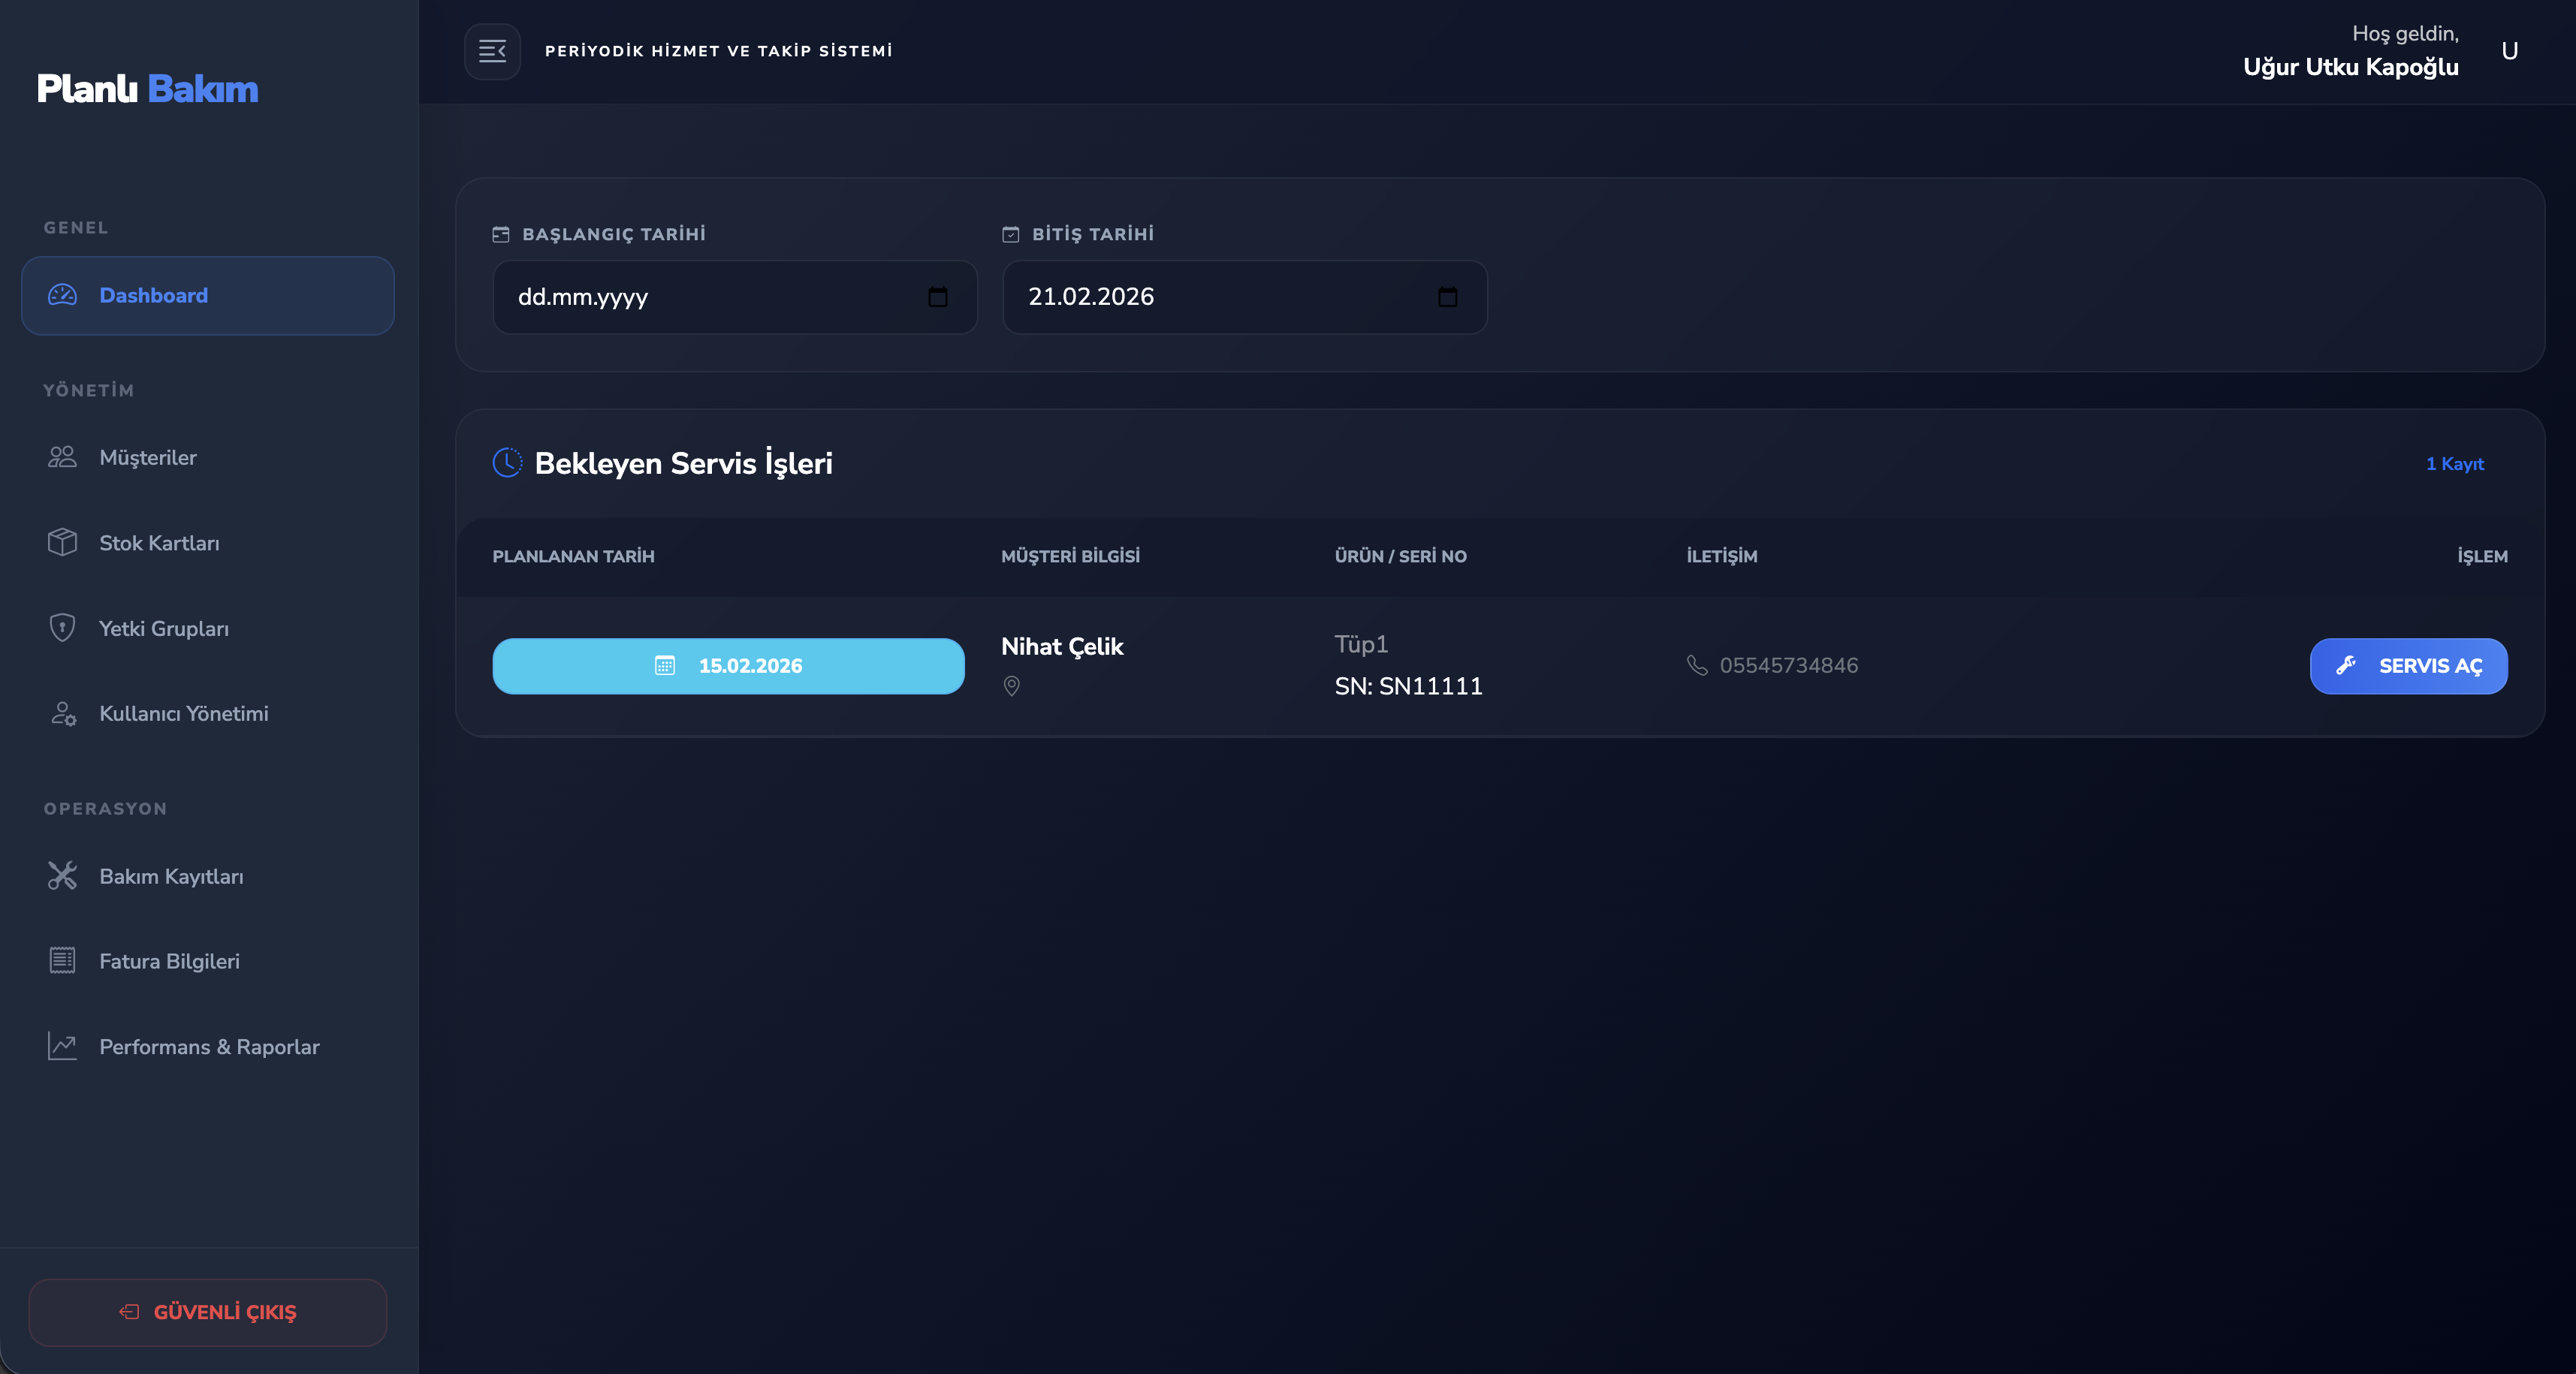Click the Yetki Grupları shield icon

62,628
